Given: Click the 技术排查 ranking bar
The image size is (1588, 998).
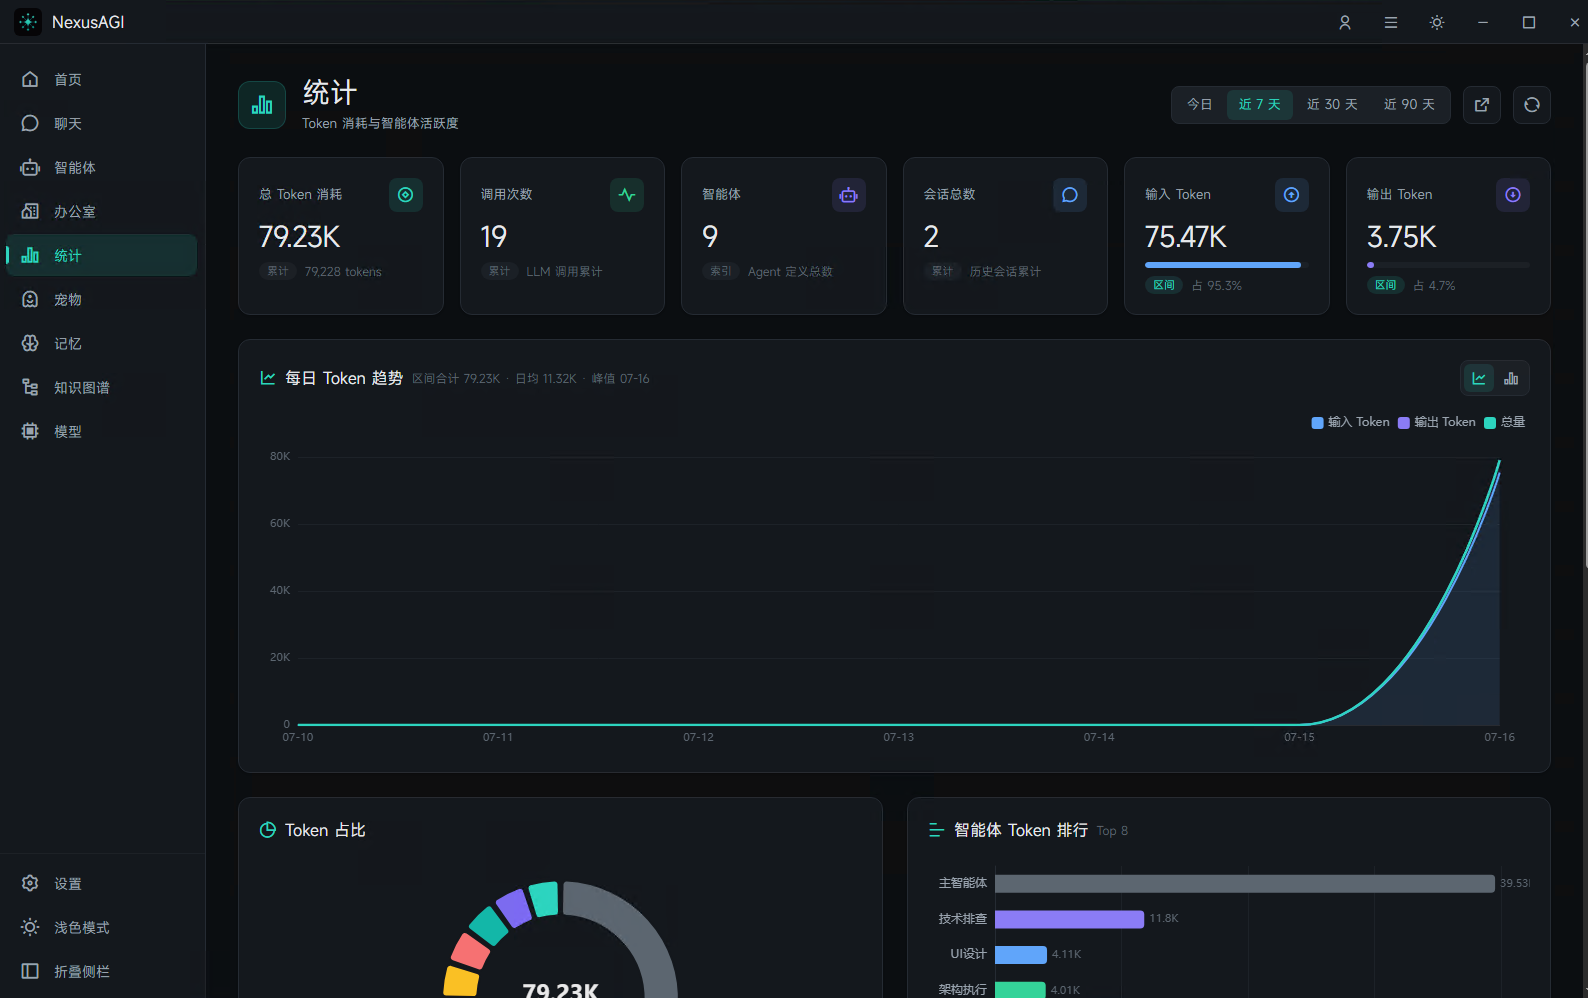Looking at the screenshot, I should pyautogui.click(x=1069, y=919).
